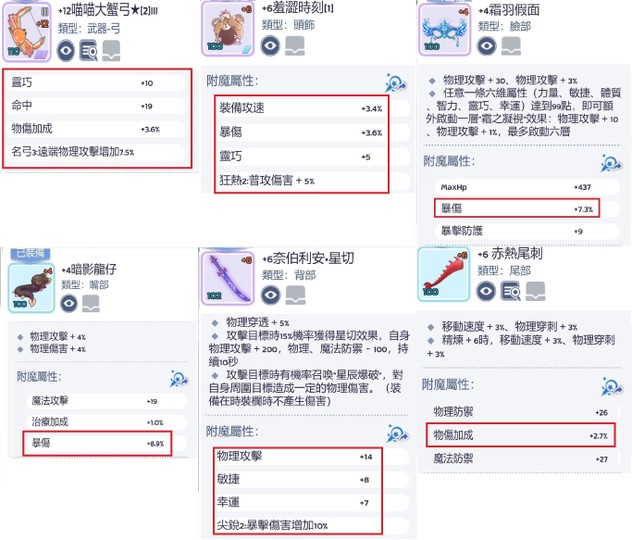Open details search icon for 喵喵大蟹弓
The width and height of the screenshot is (632, 540).
click(x=88, y=50)
